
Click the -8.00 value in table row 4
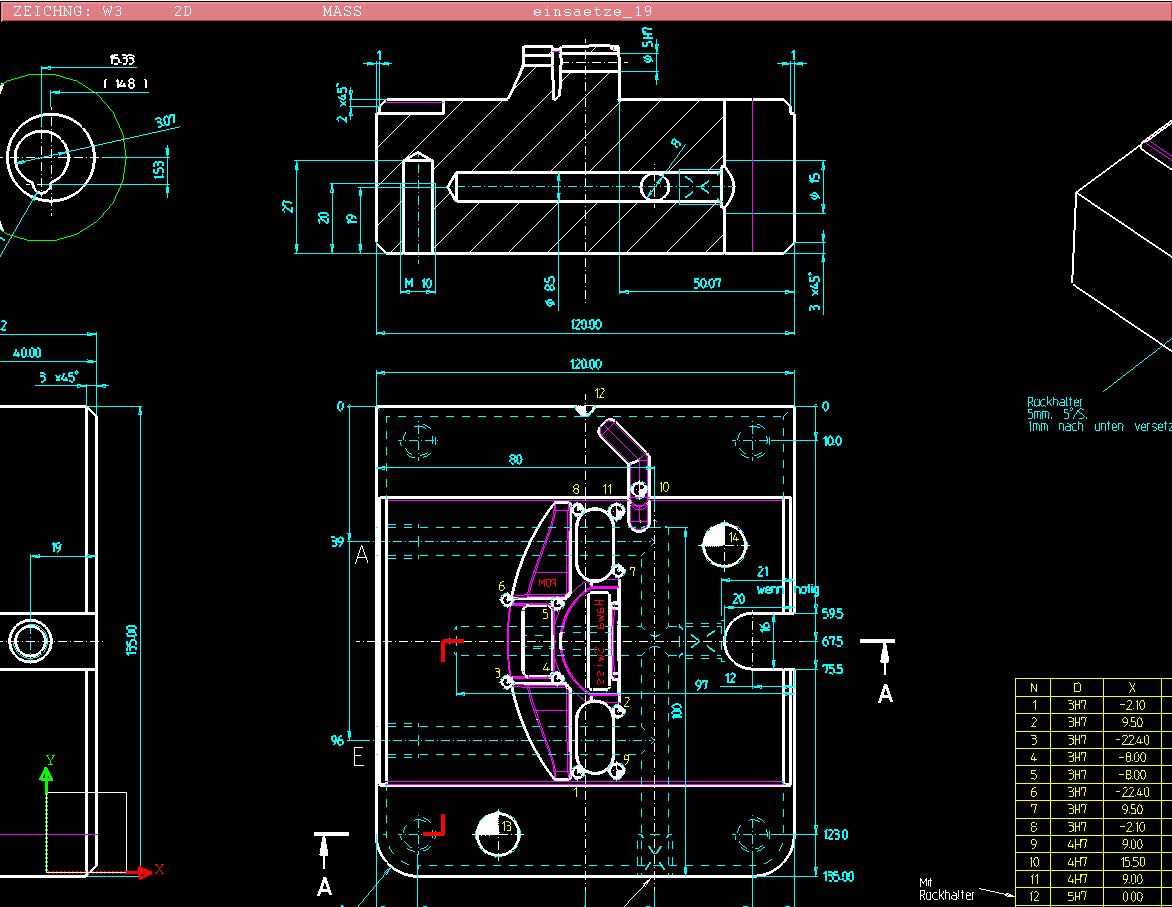tap(1132, 757)
